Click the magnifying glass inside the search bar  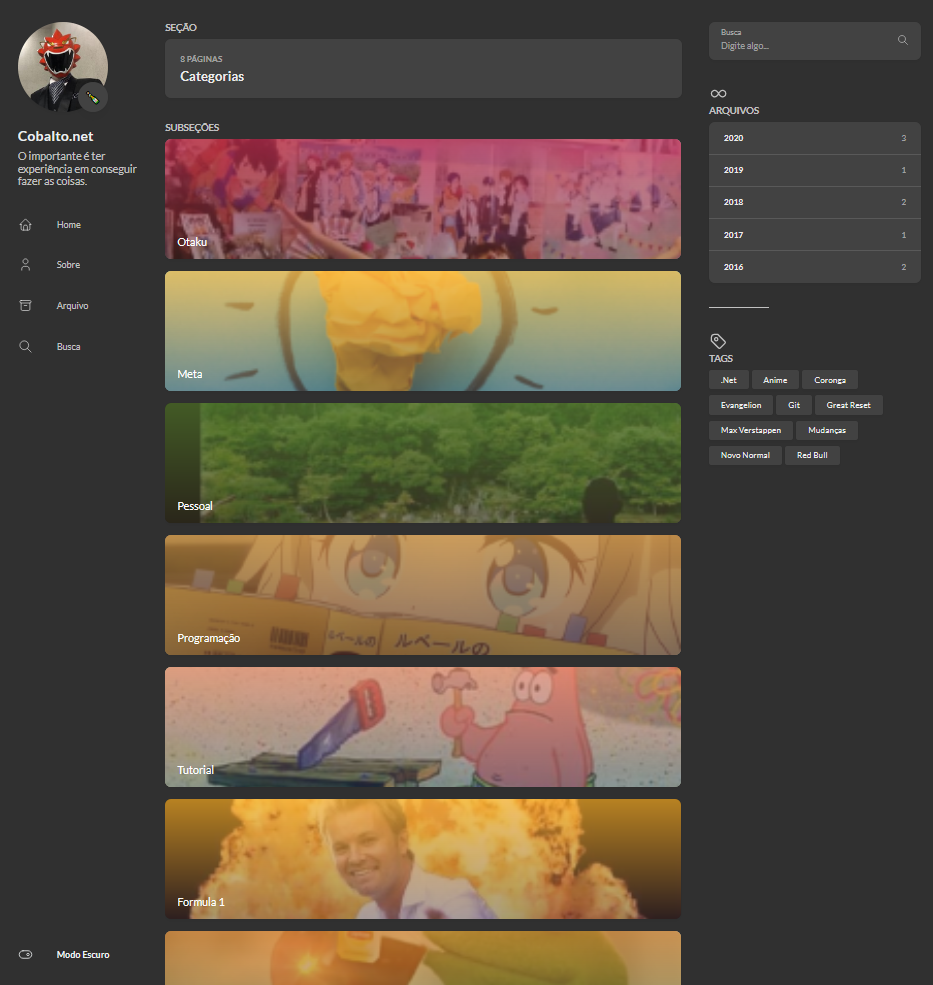pos(902,40)
